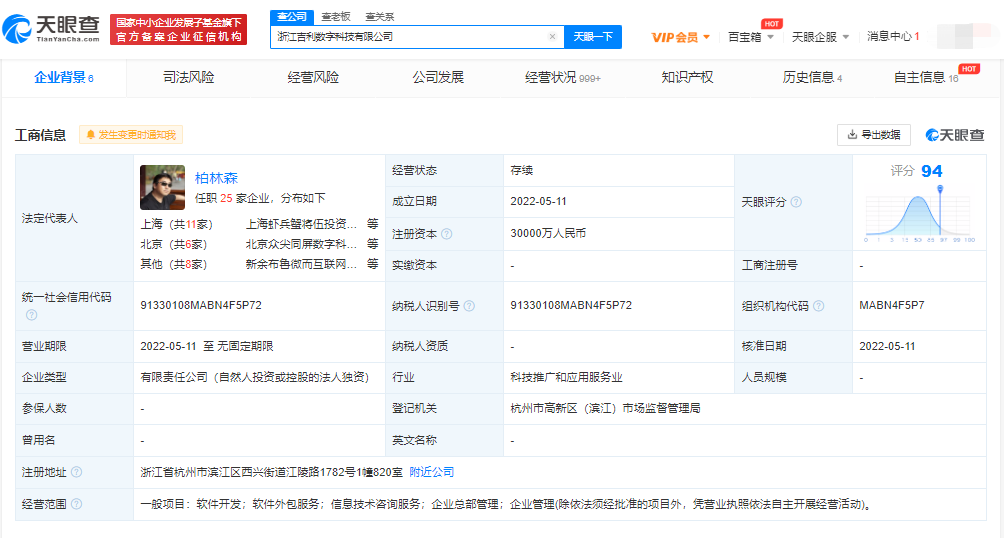Open the 公司发展 tab

point(438,77)
